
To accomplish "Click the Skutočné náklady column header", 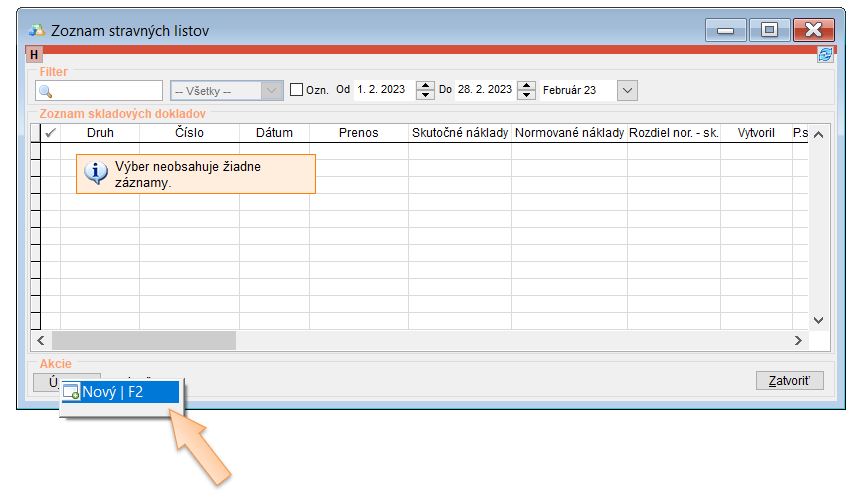I will pos(460,133).
